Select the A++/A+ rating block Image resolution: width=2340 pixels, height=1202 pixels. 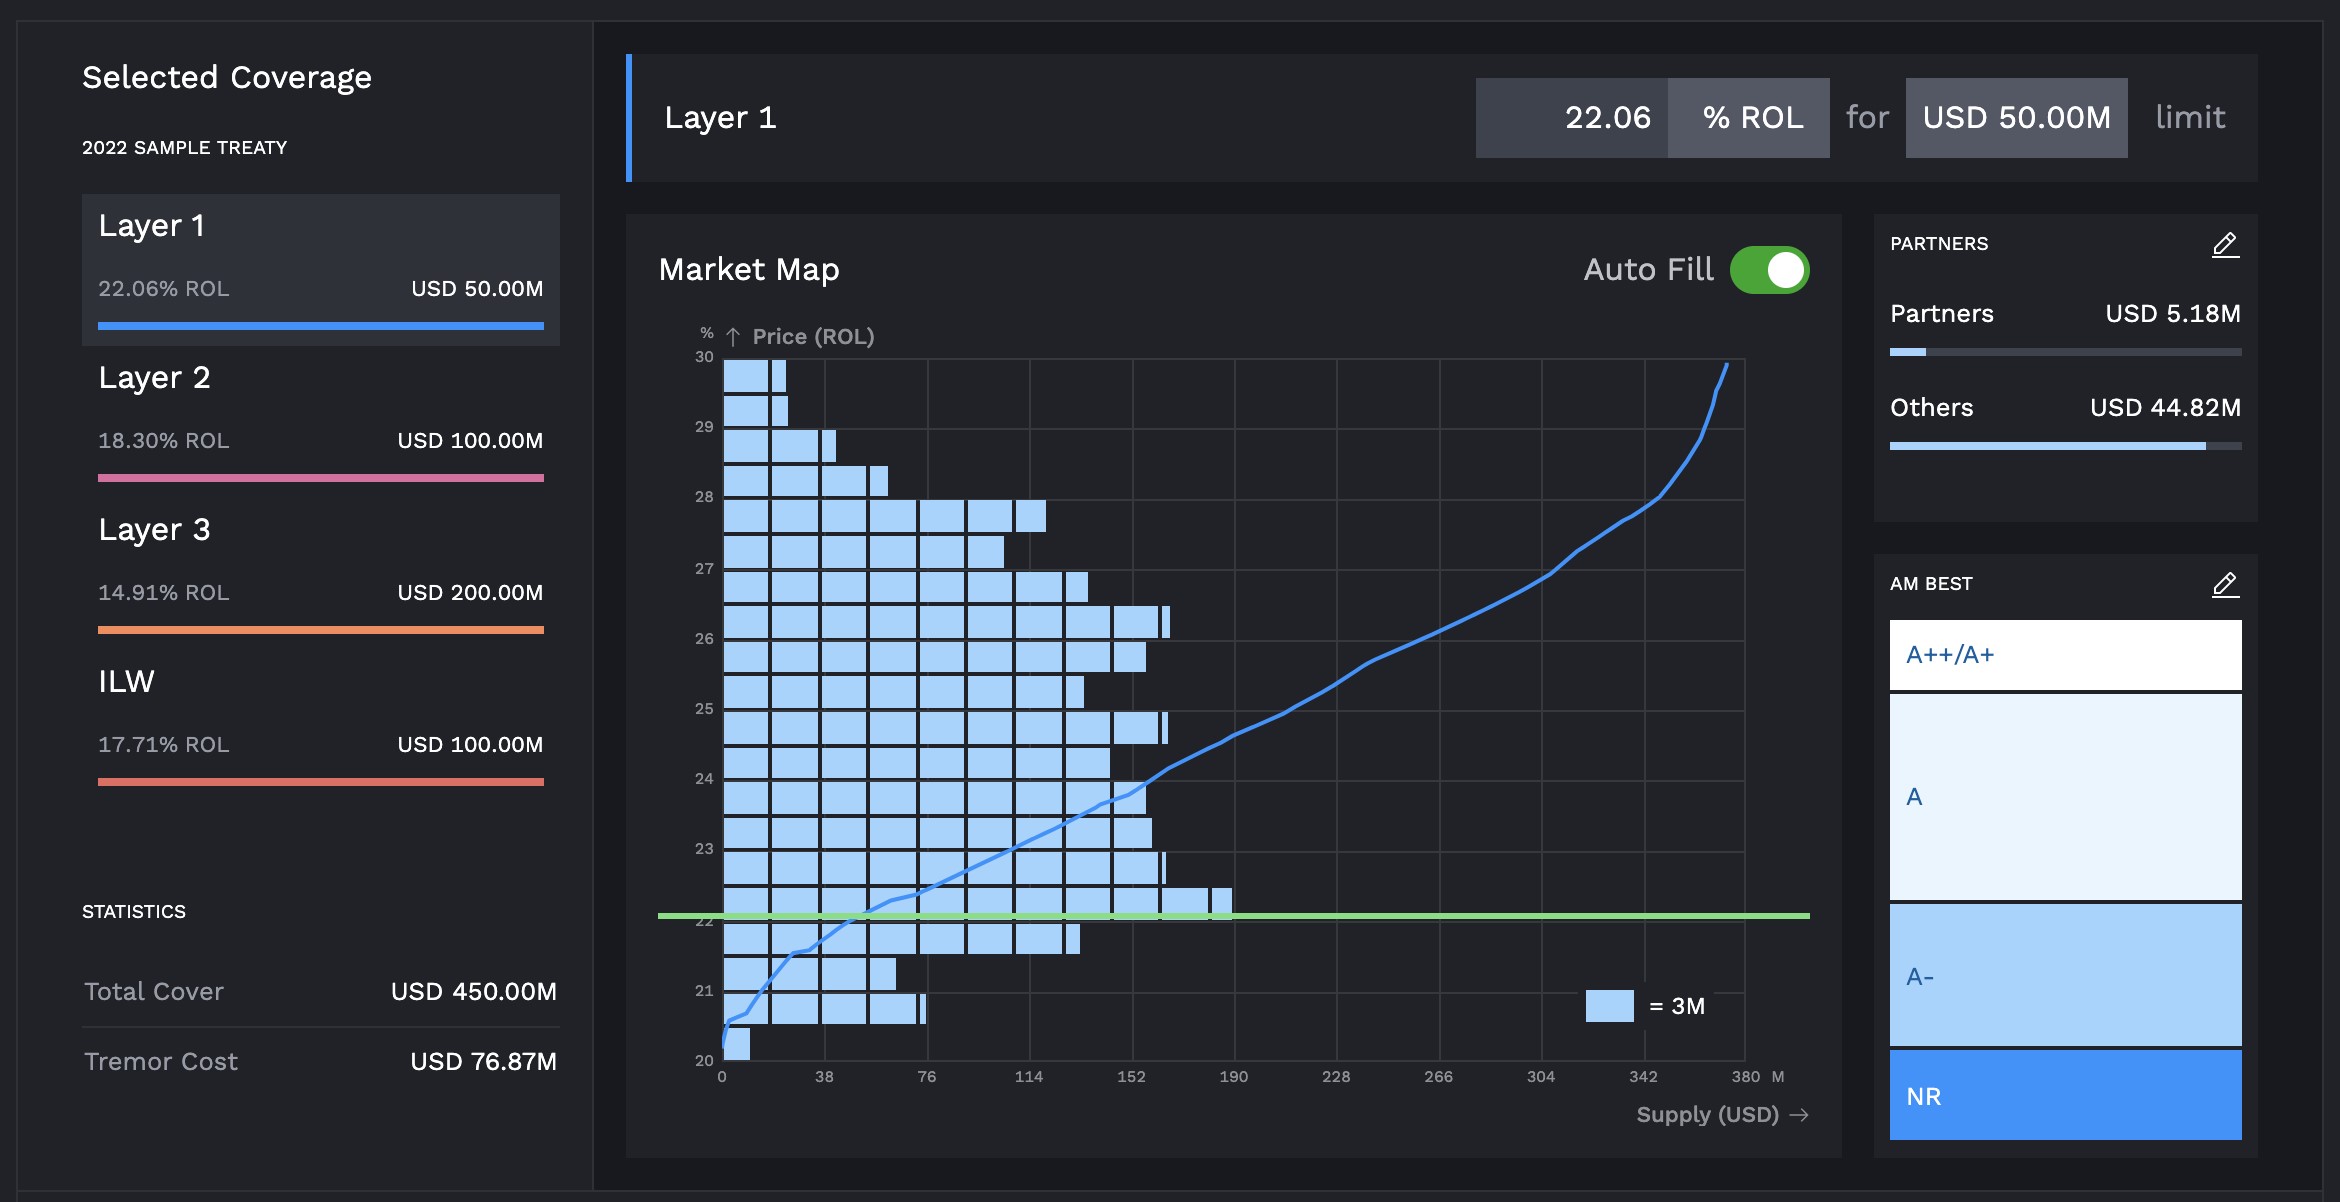pyautogui.click(x=2065, y=655)
